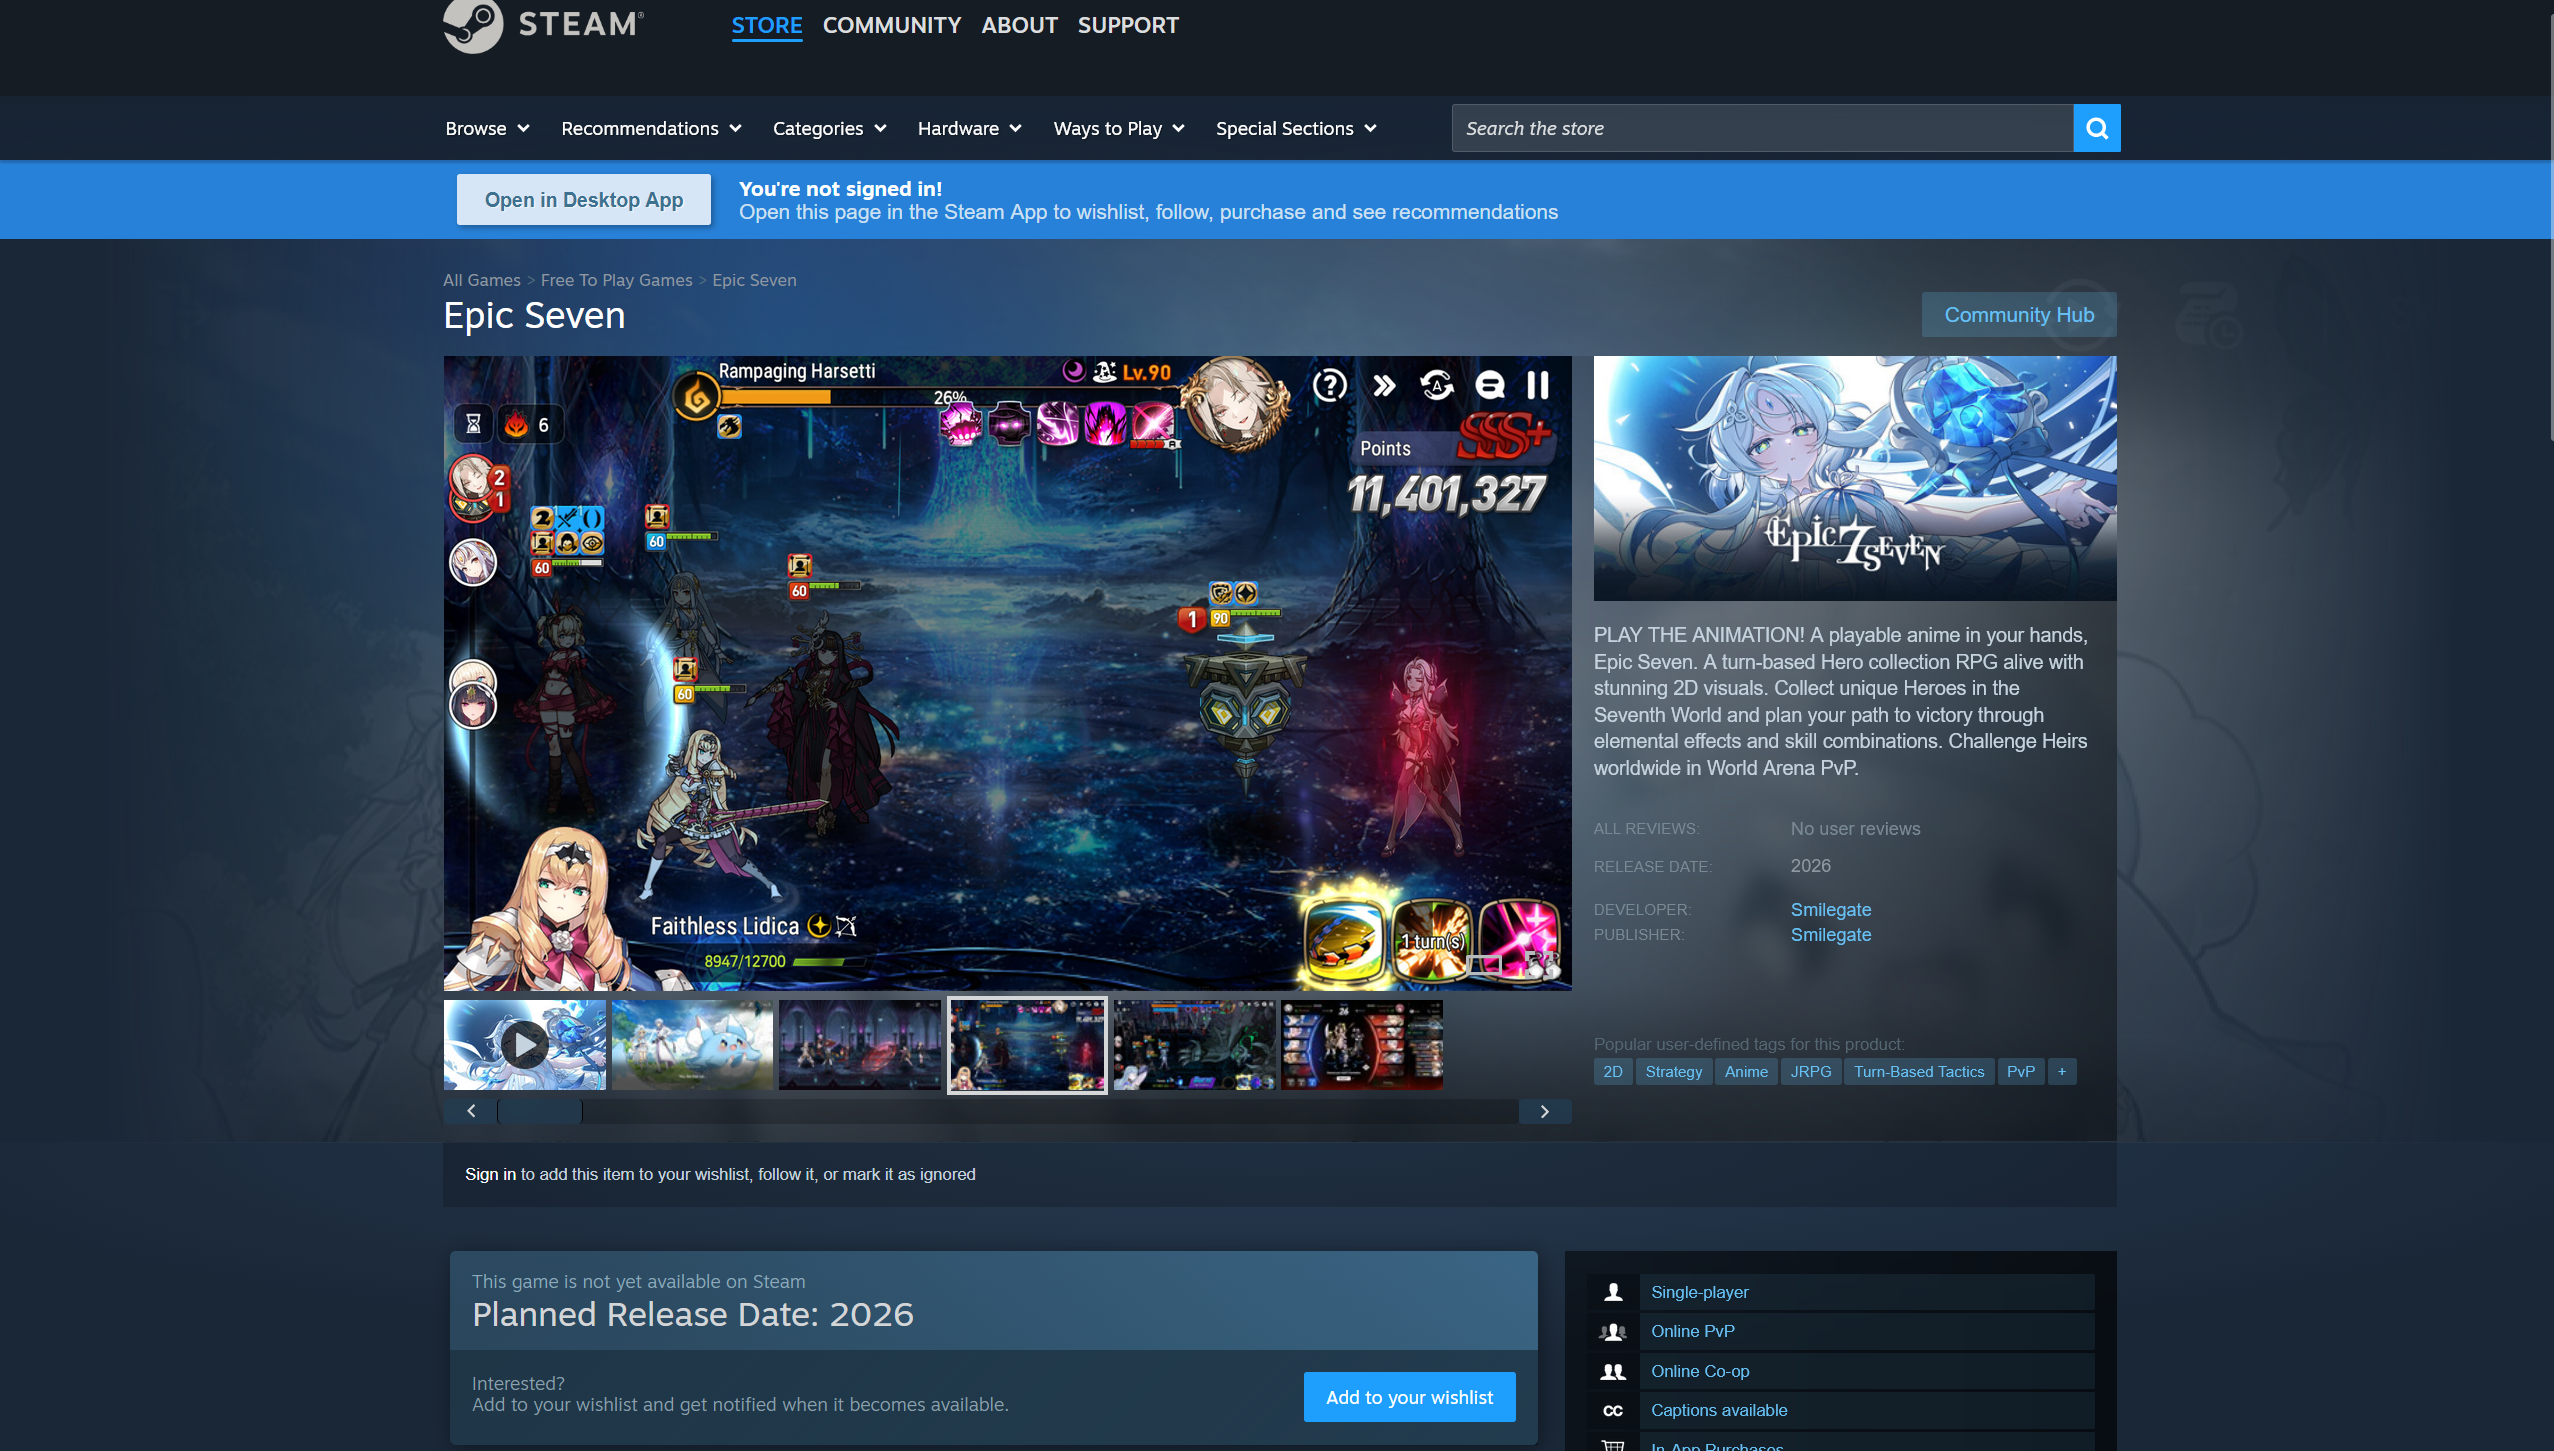Select the third screenshot thumbnail

[860, 1045]
